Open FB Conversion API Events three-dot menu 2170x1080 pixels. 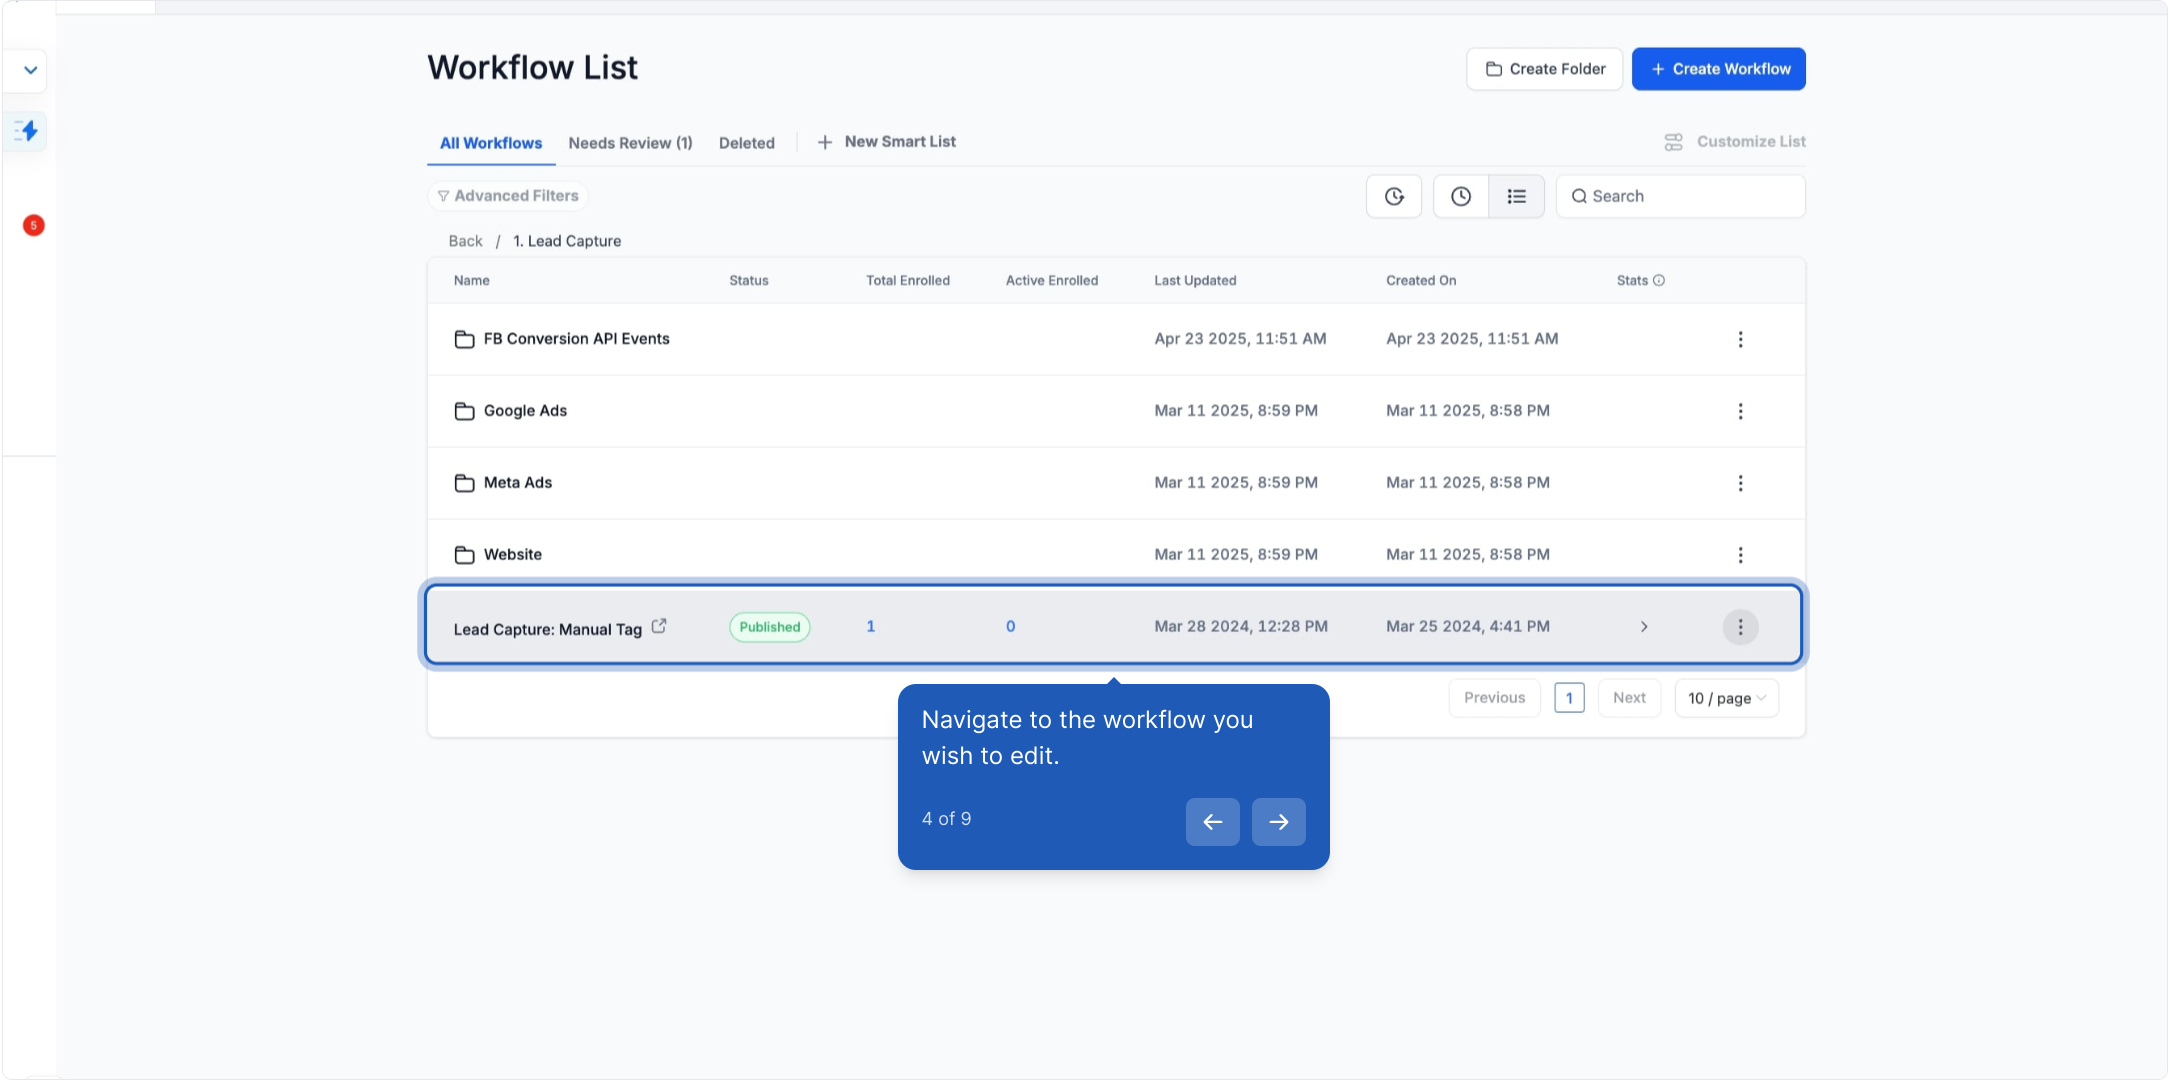pyautogui.click(x=1740, y=339)
